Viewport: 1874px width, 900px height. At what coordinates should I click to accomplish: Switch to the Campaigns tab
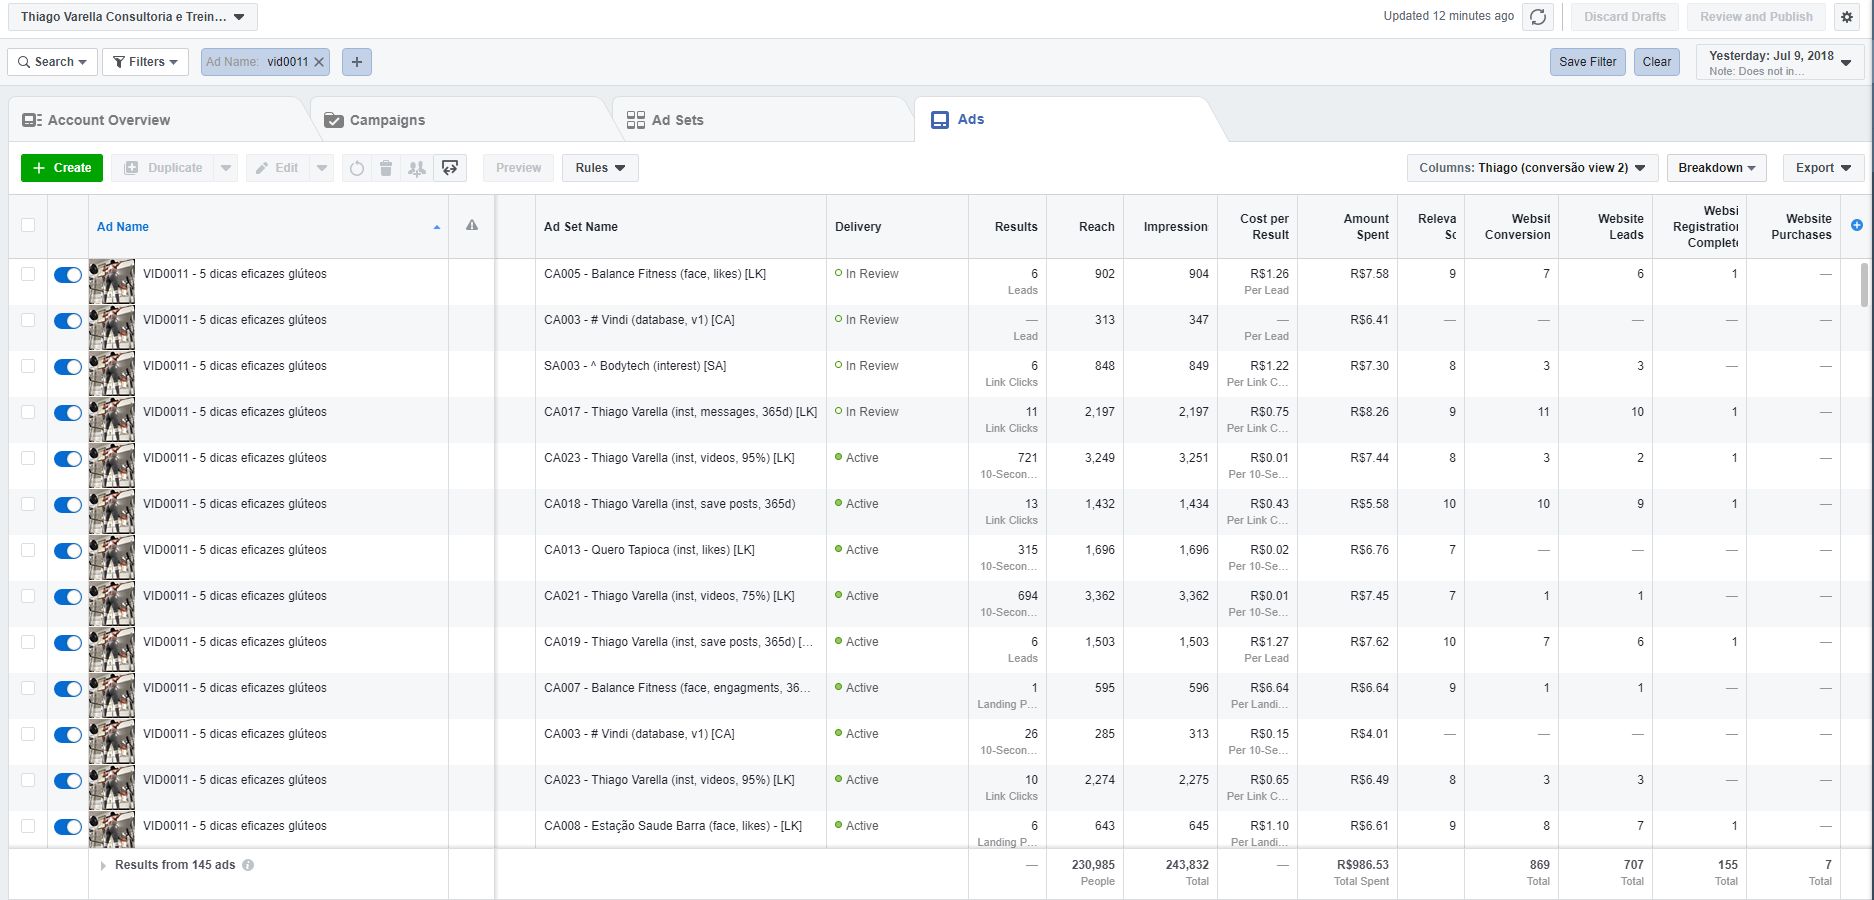coord(387,120)
